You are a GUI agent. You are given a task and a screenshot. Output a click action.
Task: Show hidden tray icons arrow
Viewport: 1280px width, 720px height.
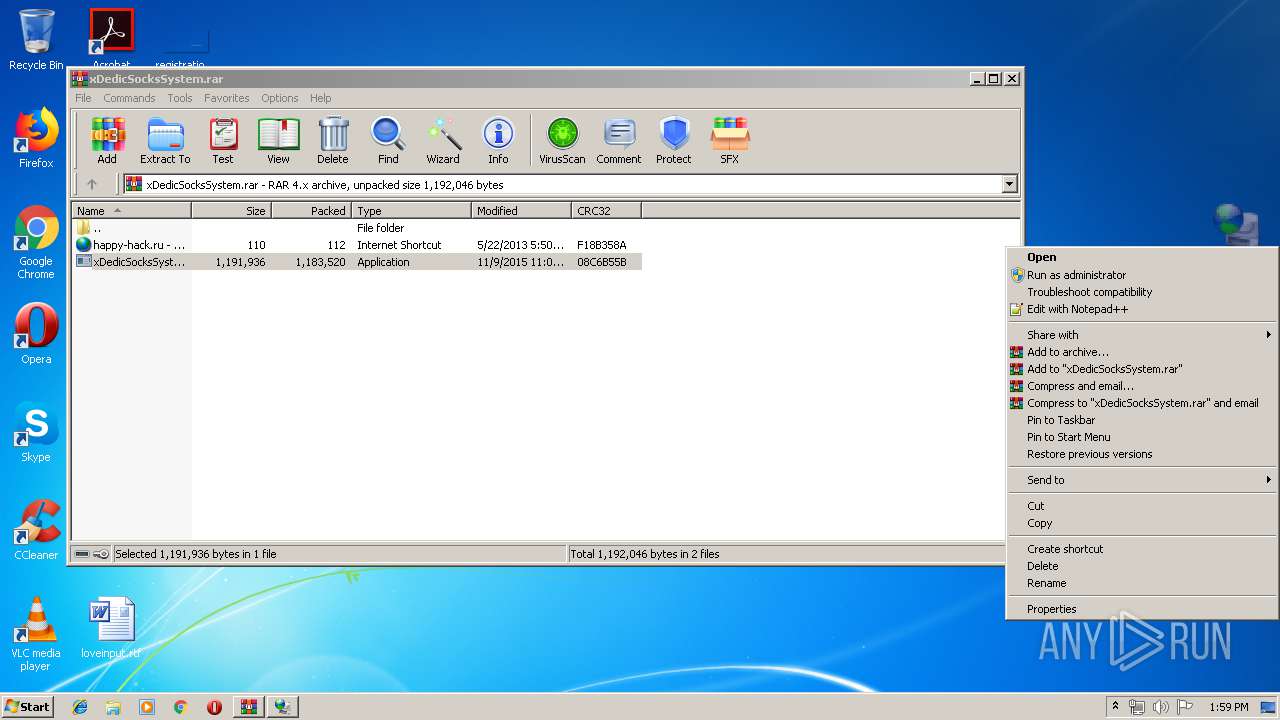pyautogui.click(x=1115, y=707)
